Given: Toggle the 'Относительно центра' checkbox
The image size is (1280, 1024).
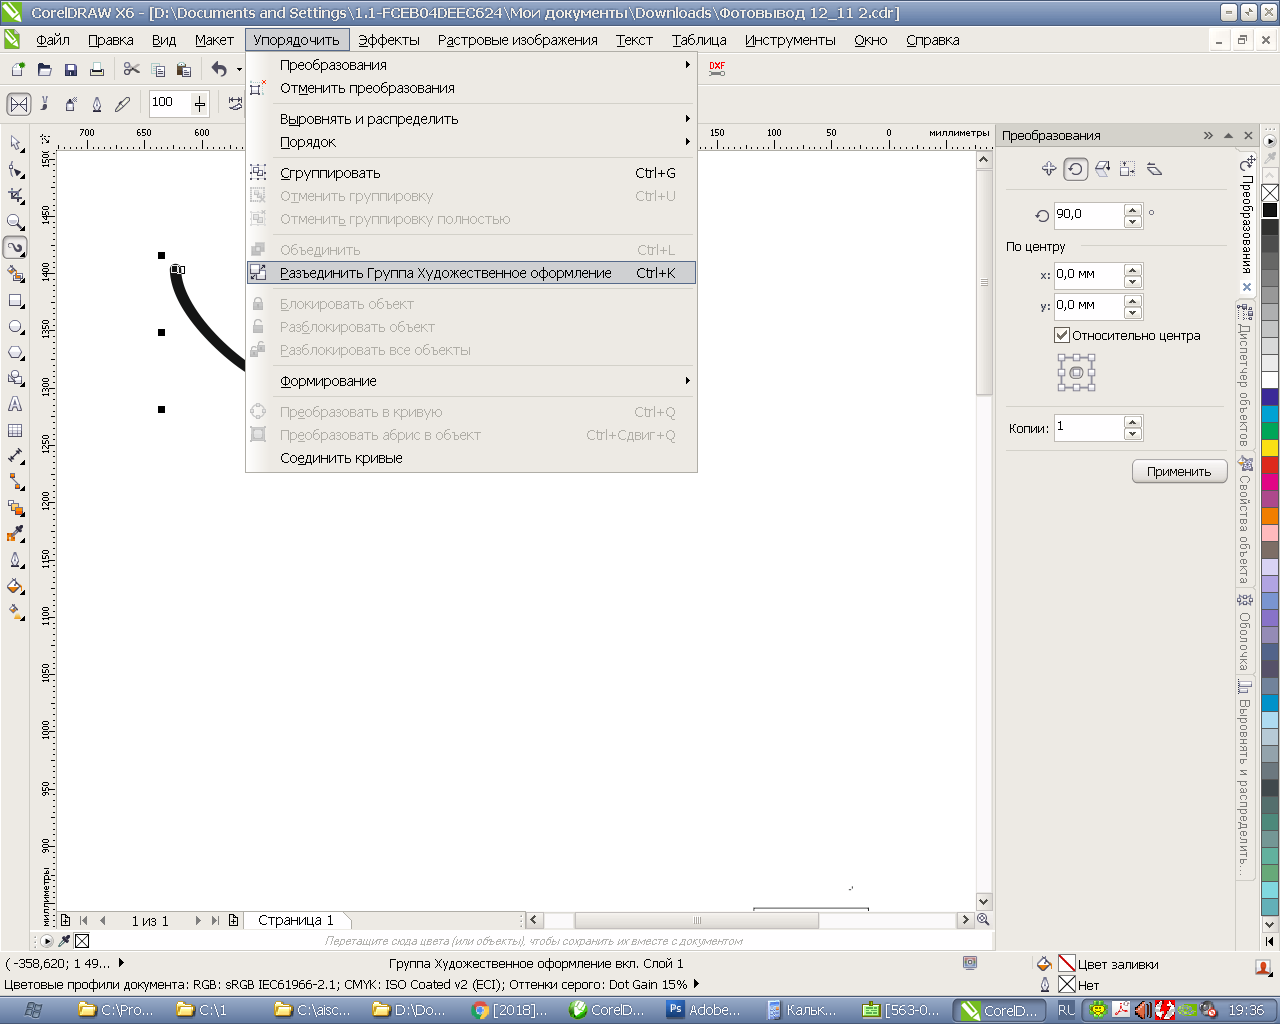Looking at the screenshot, I should click(1062, 335).
